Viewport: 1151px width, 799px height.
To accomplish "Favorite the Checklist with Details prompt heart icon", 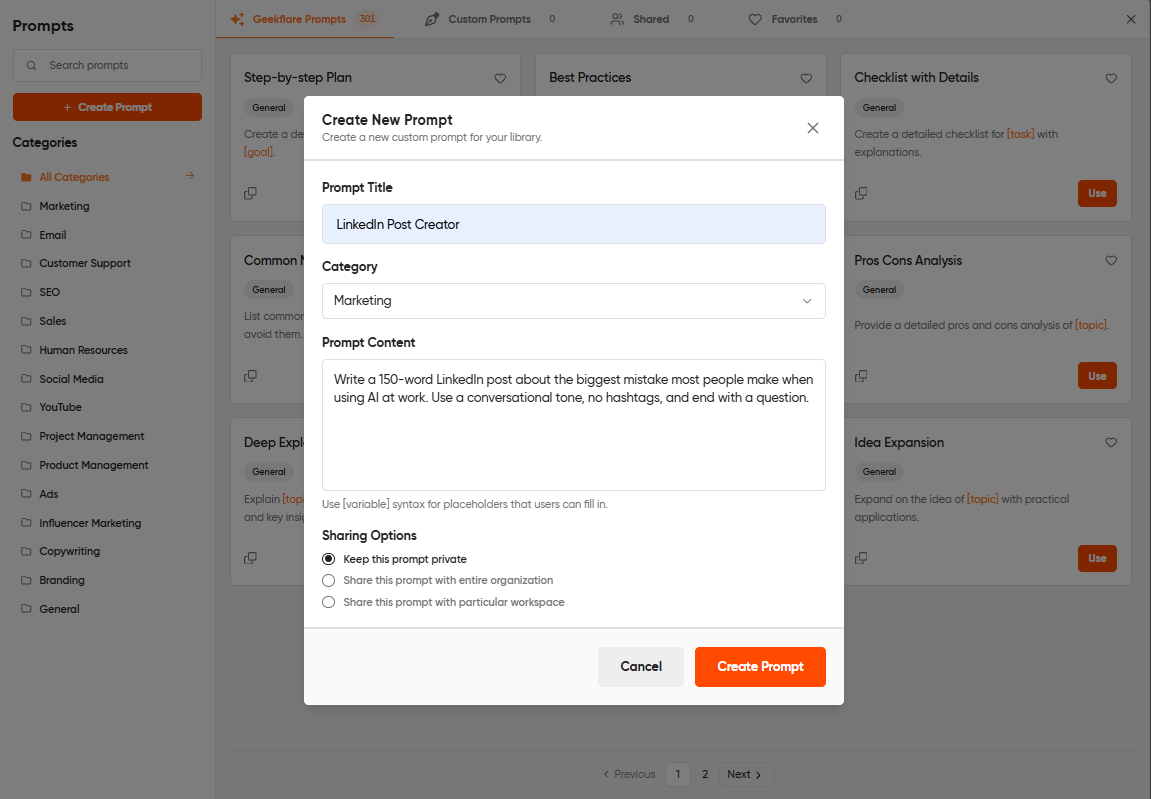I will [1111, 77].
